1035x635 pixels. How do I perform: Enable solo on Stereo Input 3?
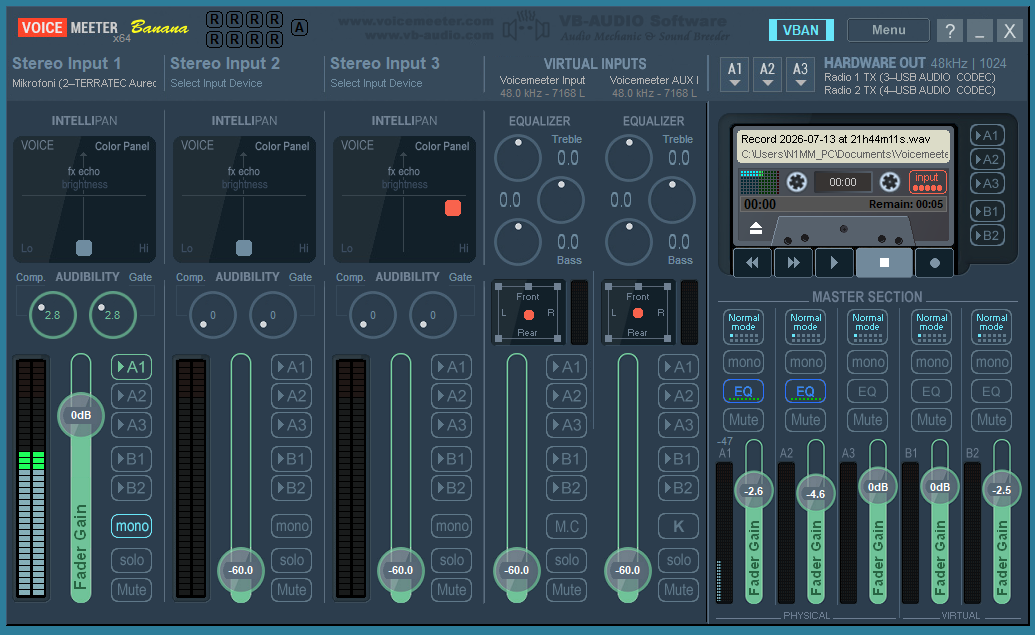451,560
